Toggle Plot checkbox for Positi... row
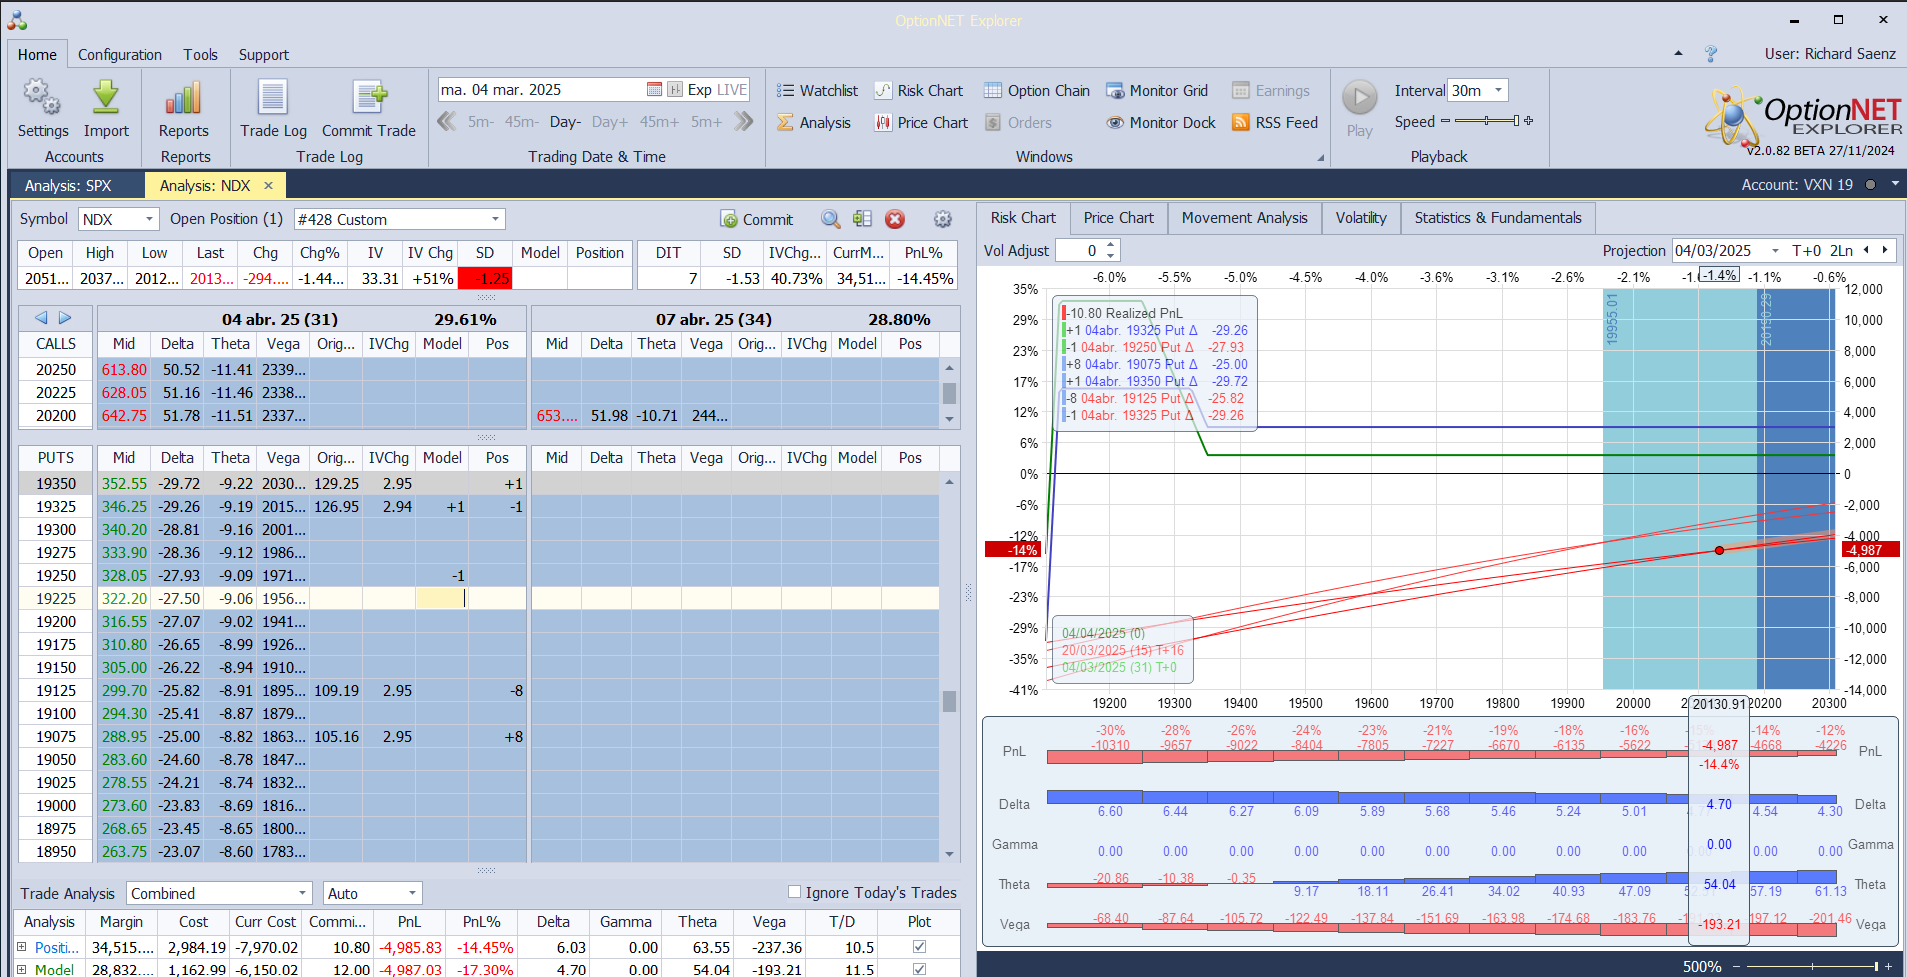The width and height of the screenshot is (1907, 977). pos(919,946)
